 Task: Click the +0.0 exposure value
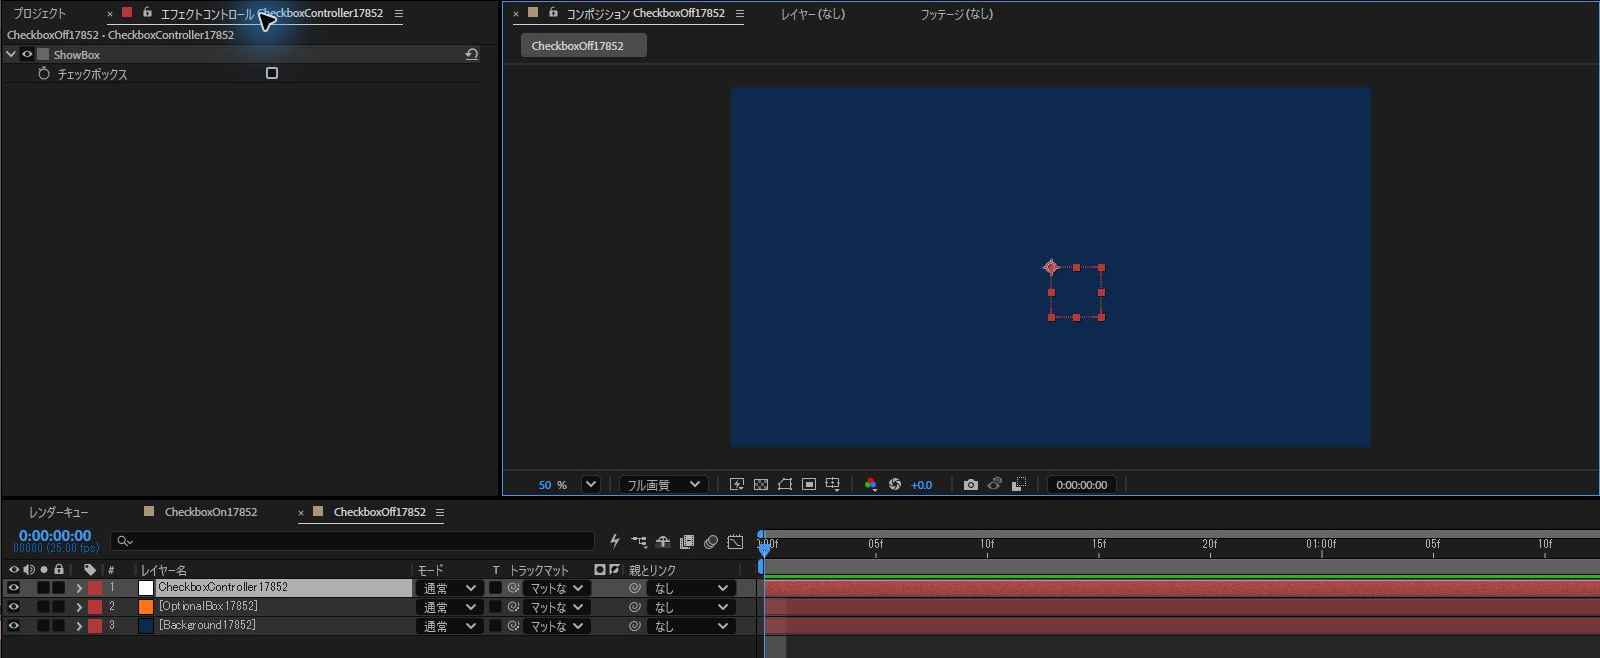(x=921, y=485)
